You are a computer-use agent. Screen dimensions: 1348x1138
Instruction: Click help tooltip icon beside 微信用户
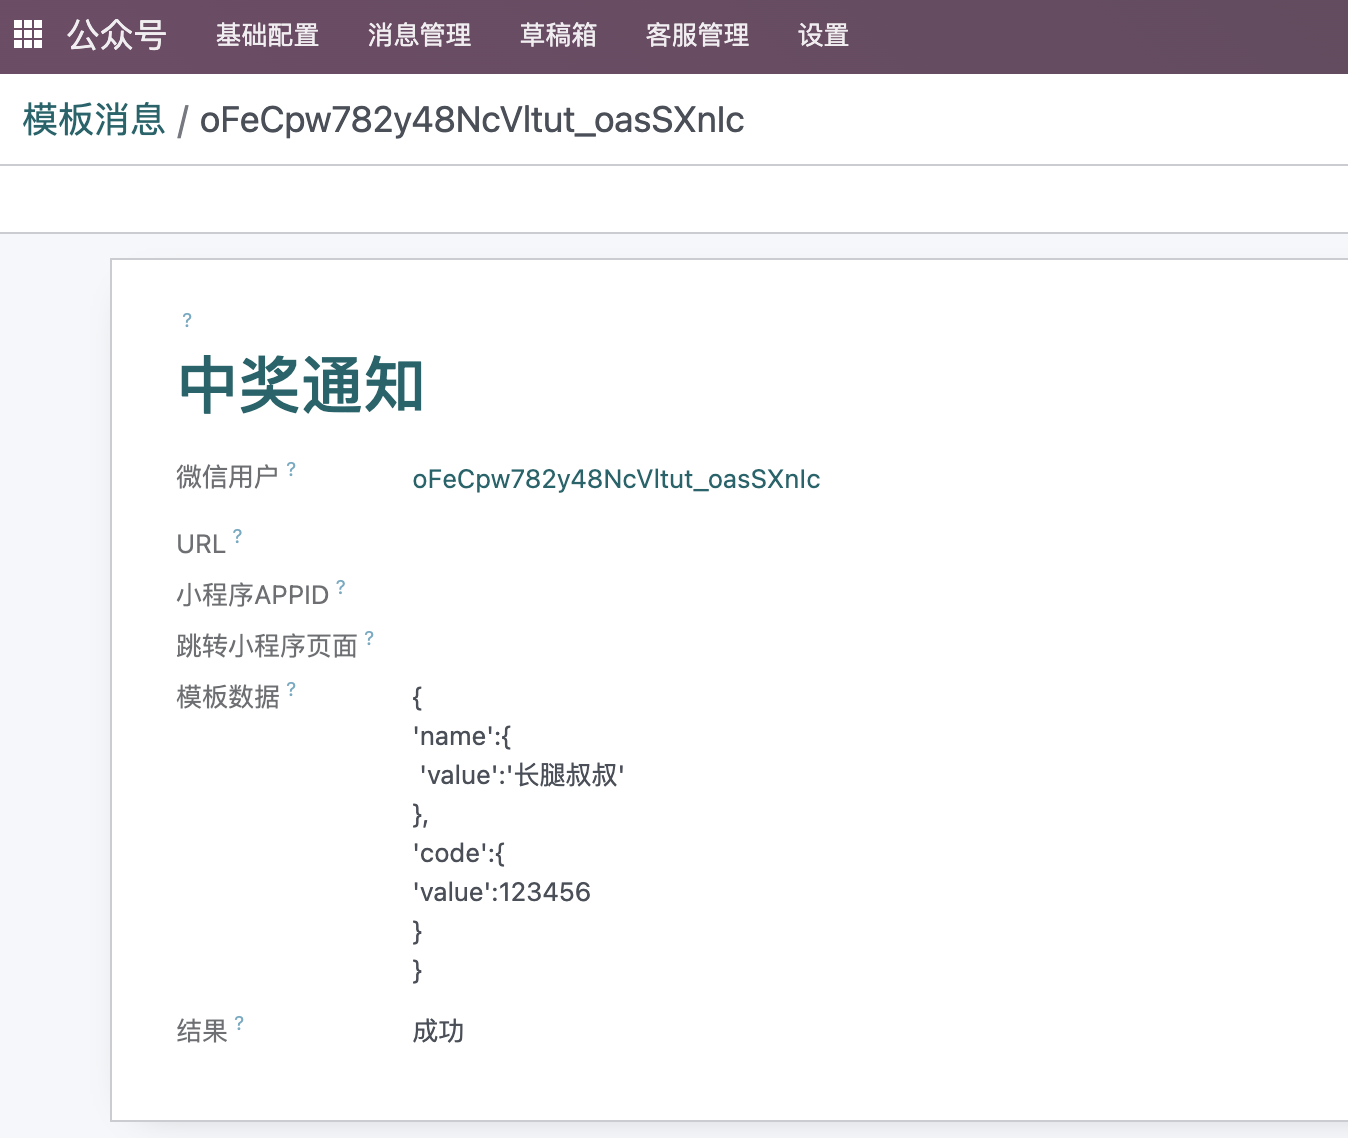[291, 468]
